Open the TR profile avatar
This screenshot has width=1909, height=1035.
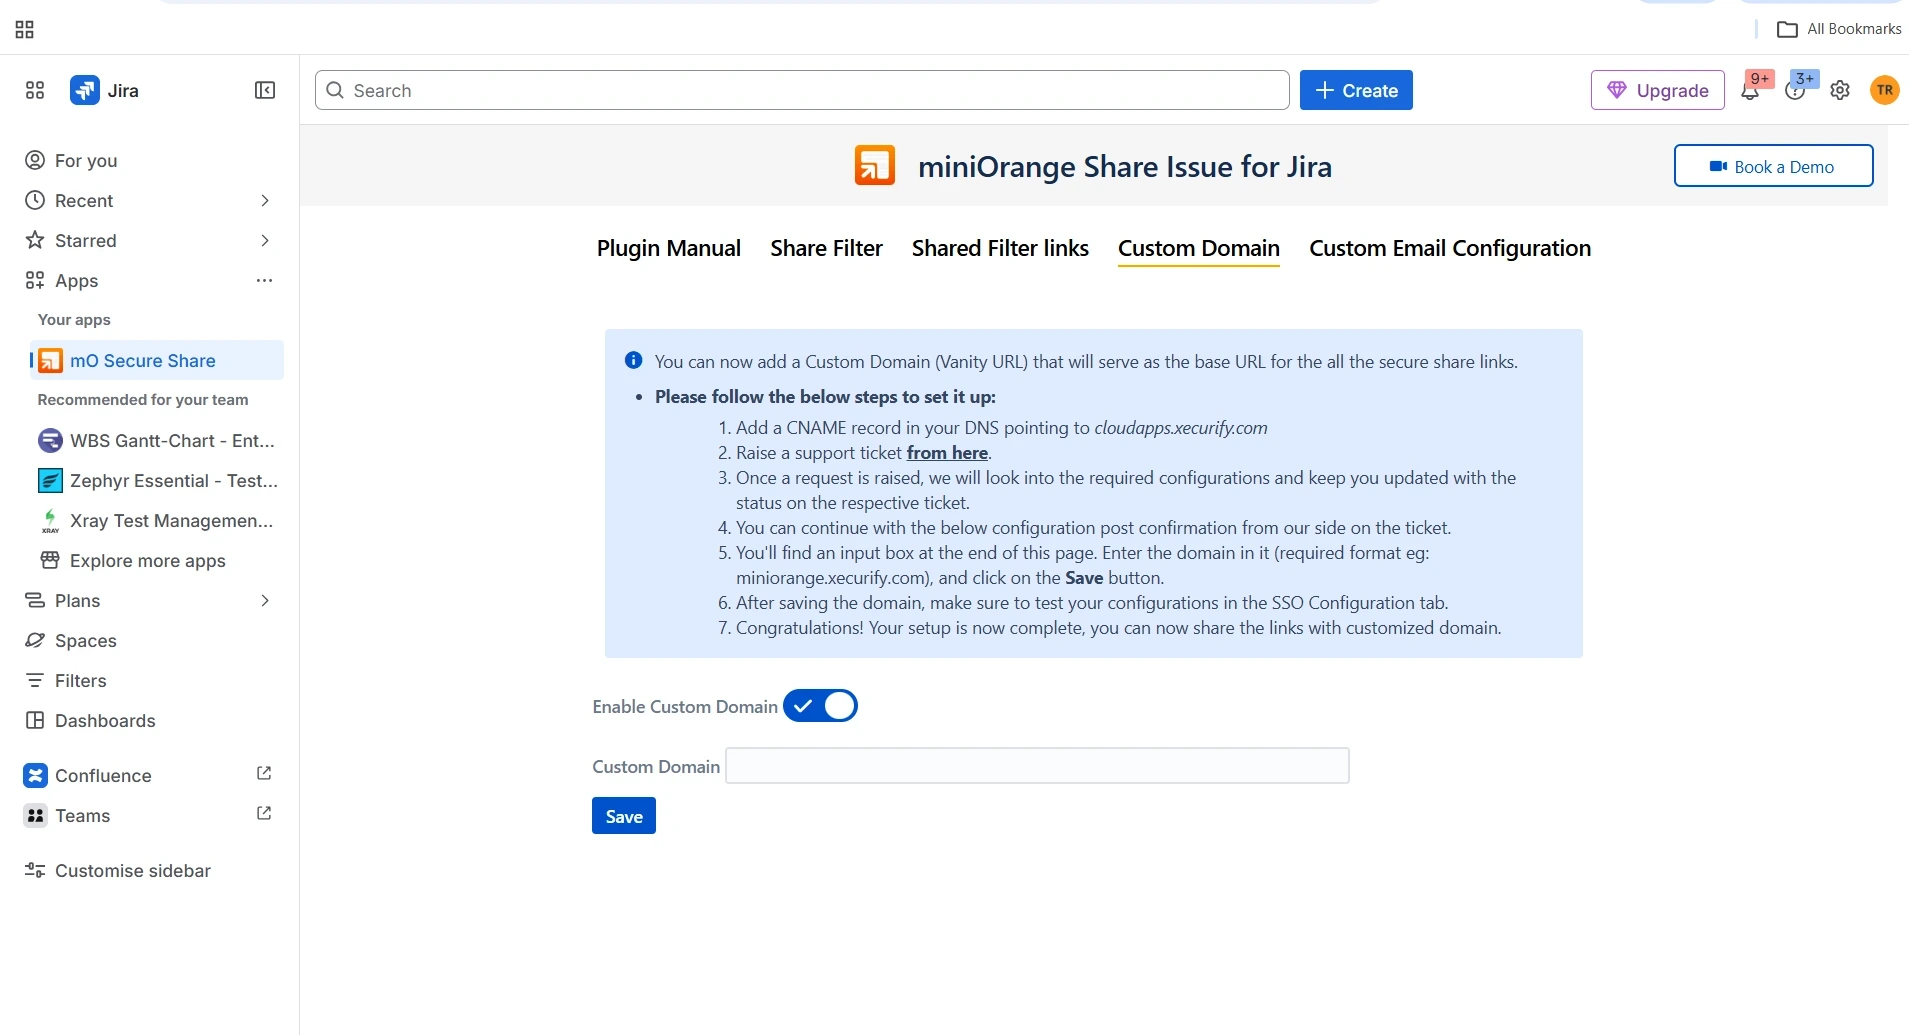tap(1885, 90)
